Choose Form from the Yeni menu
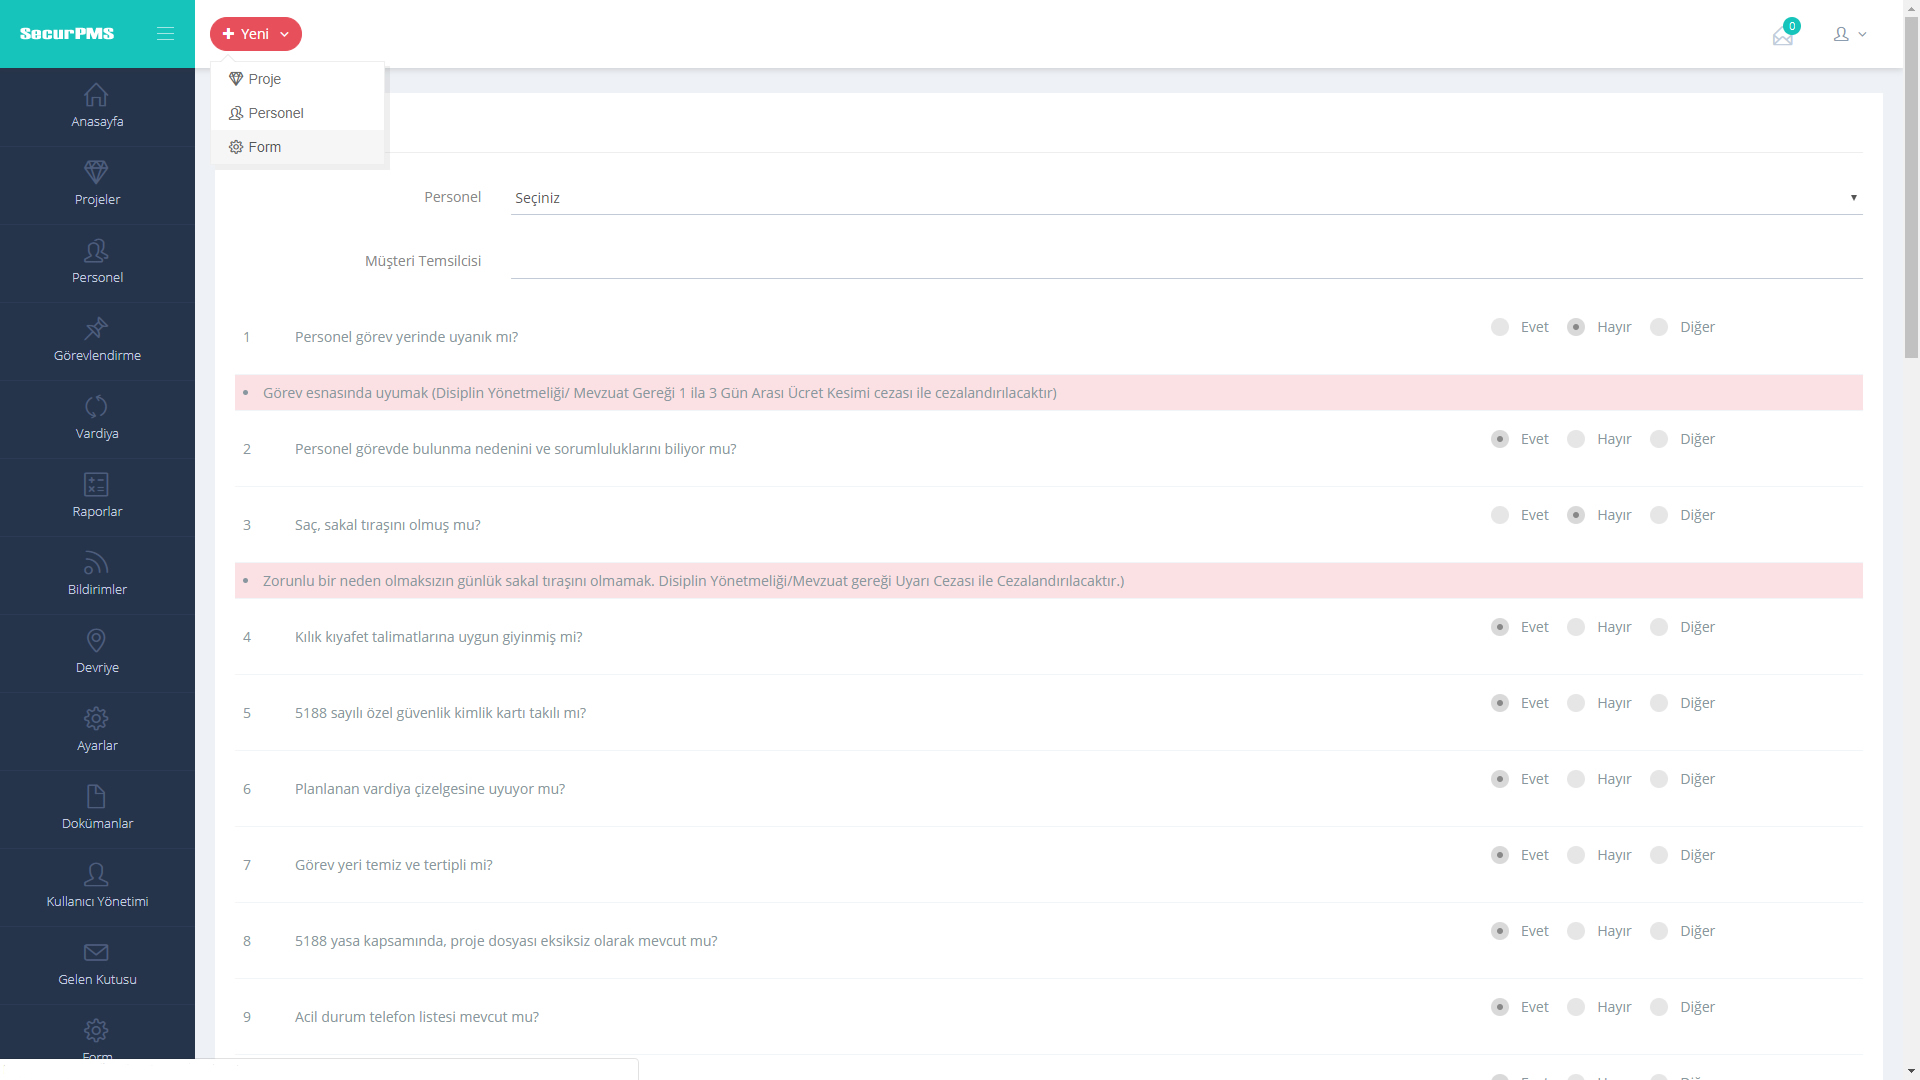 (264, 147)
